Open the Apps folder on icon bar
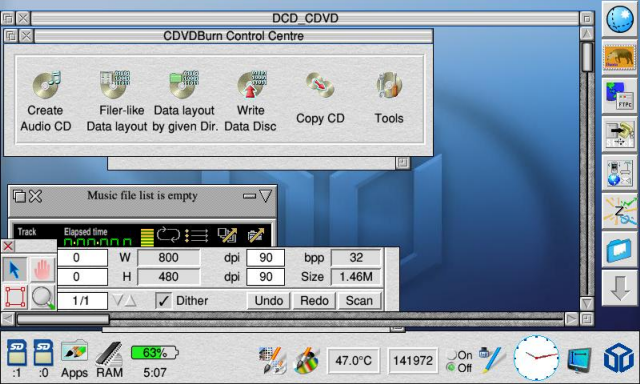The image size is (640, 384). tap(74, 358)
